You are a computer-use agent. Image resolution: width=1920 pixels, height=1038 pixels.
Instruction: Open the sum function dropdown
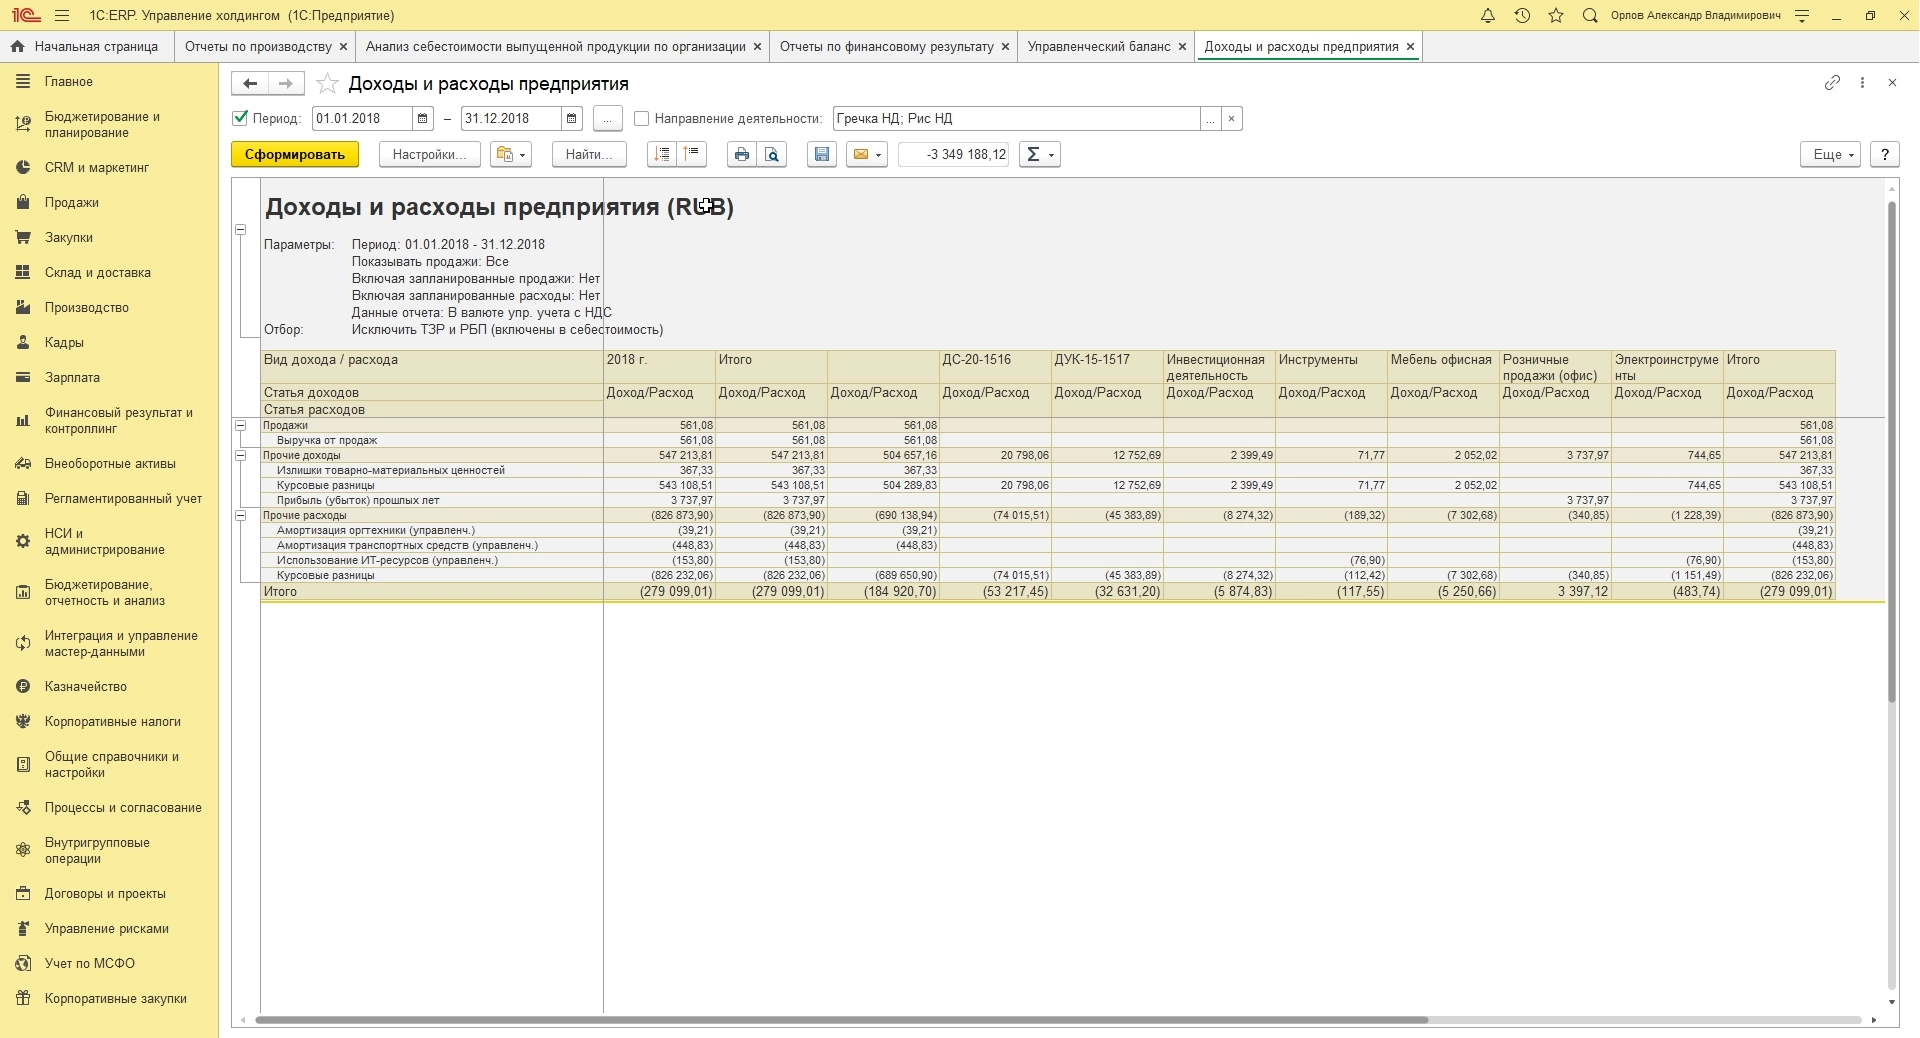click(x=1039, y=155)
